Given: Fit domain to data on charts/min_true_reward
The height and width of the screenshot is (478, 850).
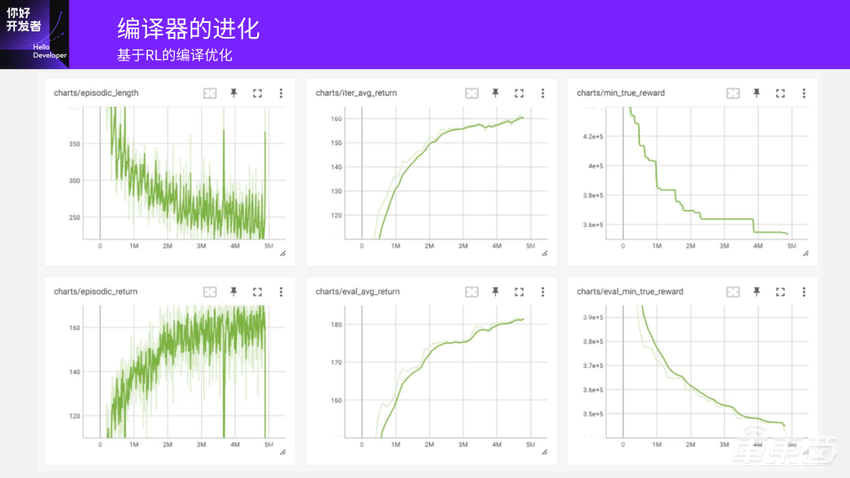Looking at the screenshot, I should pos(733,93).
